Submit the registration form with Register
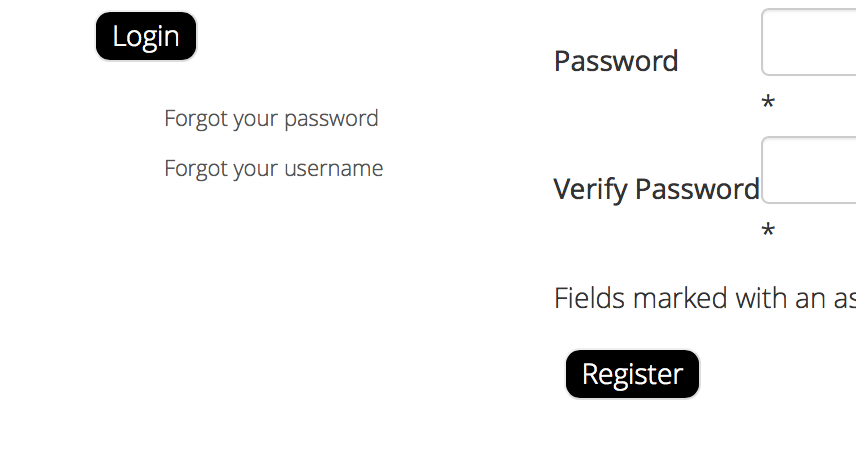The width and height of the screenshot is (856, 450). coord(632,374)
